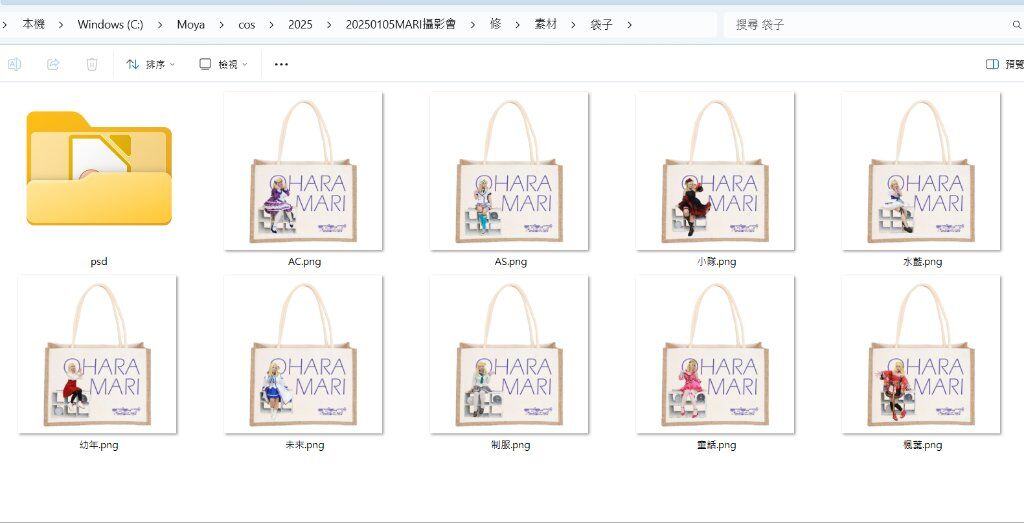Toggle the Preview pane button
This screenshot has height=523, width=1024.
[x=1005, y=64]
